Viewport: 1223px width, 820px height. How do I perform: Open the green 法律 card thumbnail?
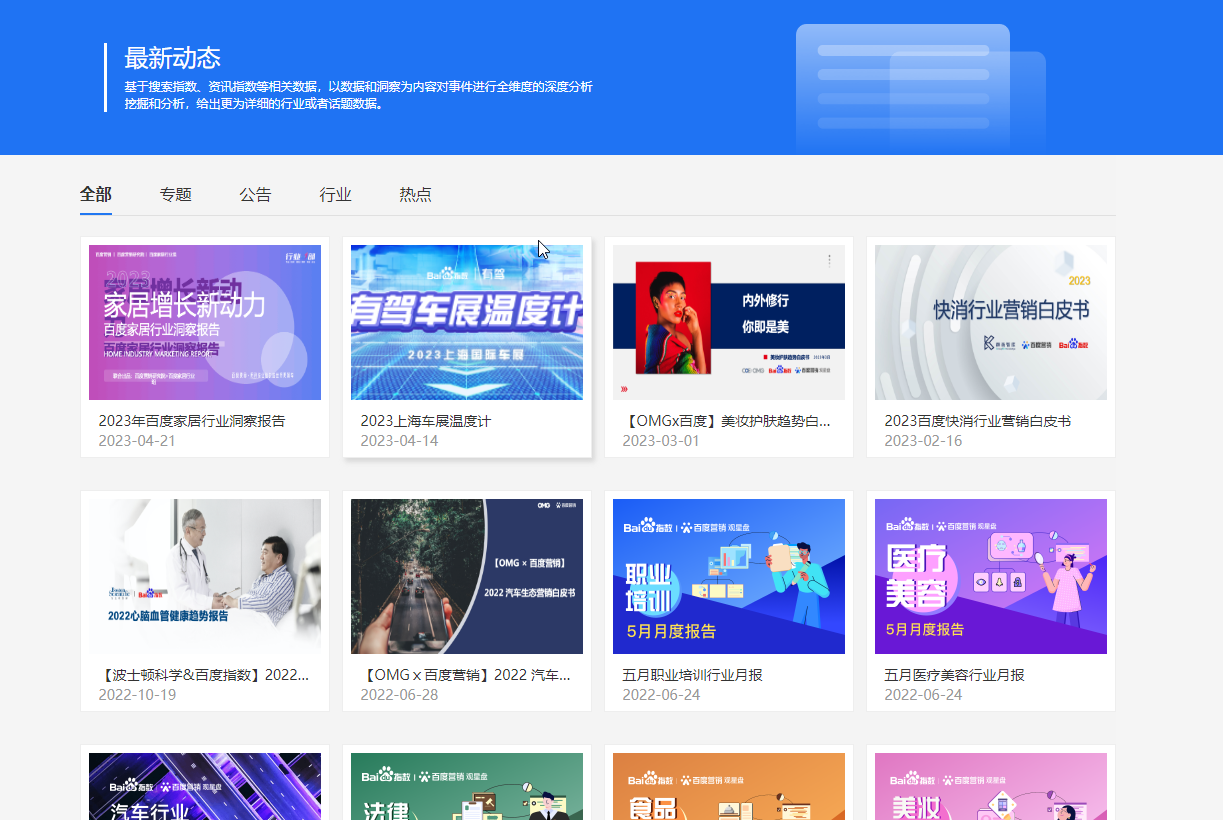click(x=467, y=786)
